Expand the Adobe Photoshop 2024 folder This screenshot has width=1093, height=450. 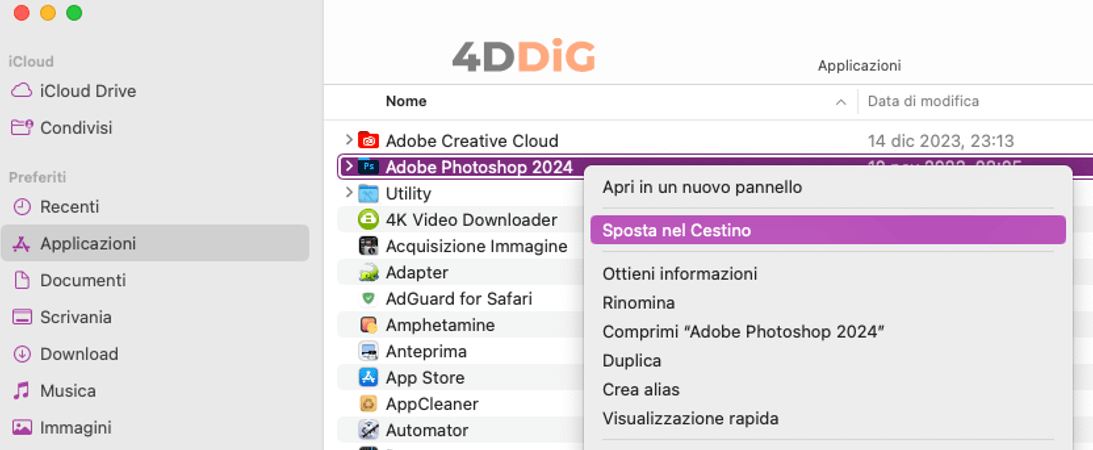(349, 167)
